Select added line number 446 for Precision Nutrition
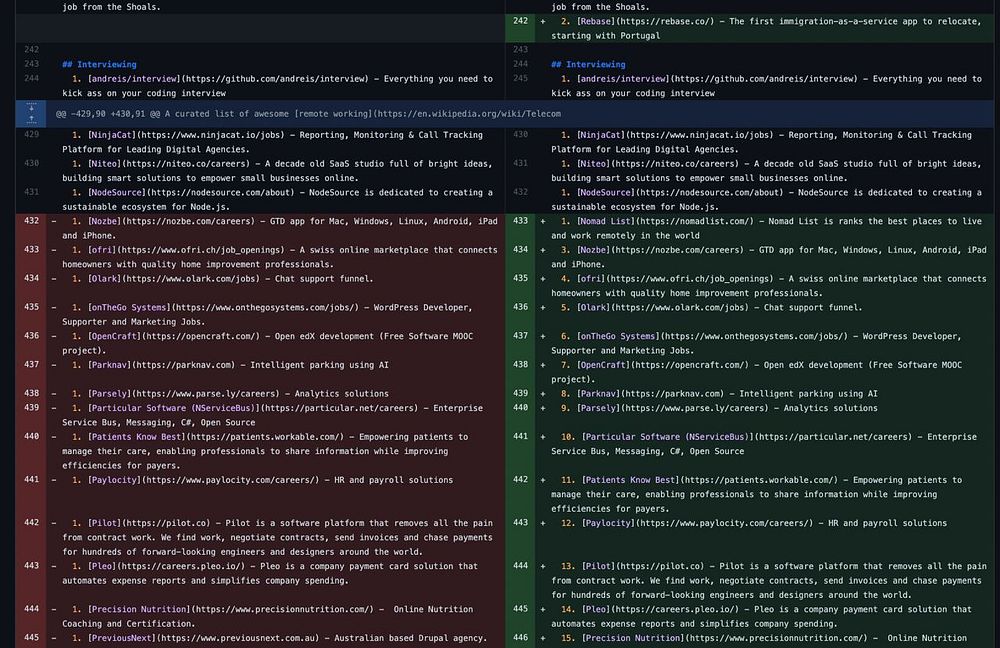This screenshot has width=1000, height=648. pos(520,638)
